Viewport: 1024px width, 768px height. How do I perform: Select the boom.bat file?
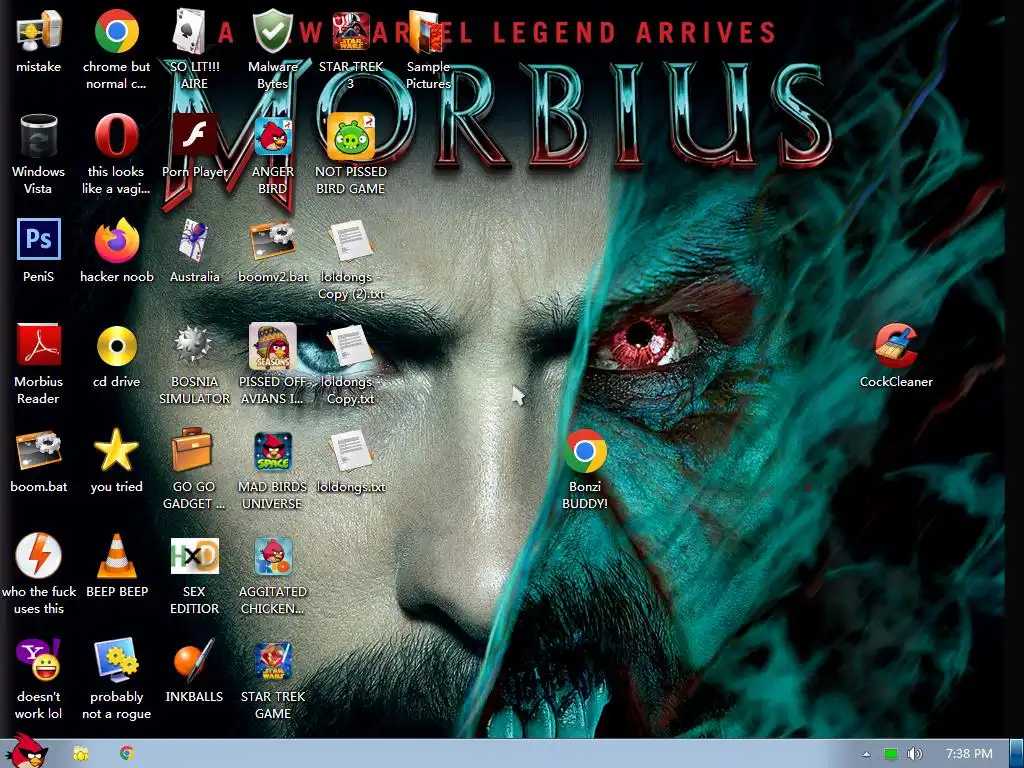pyautogui.click(x=39, y=450)
